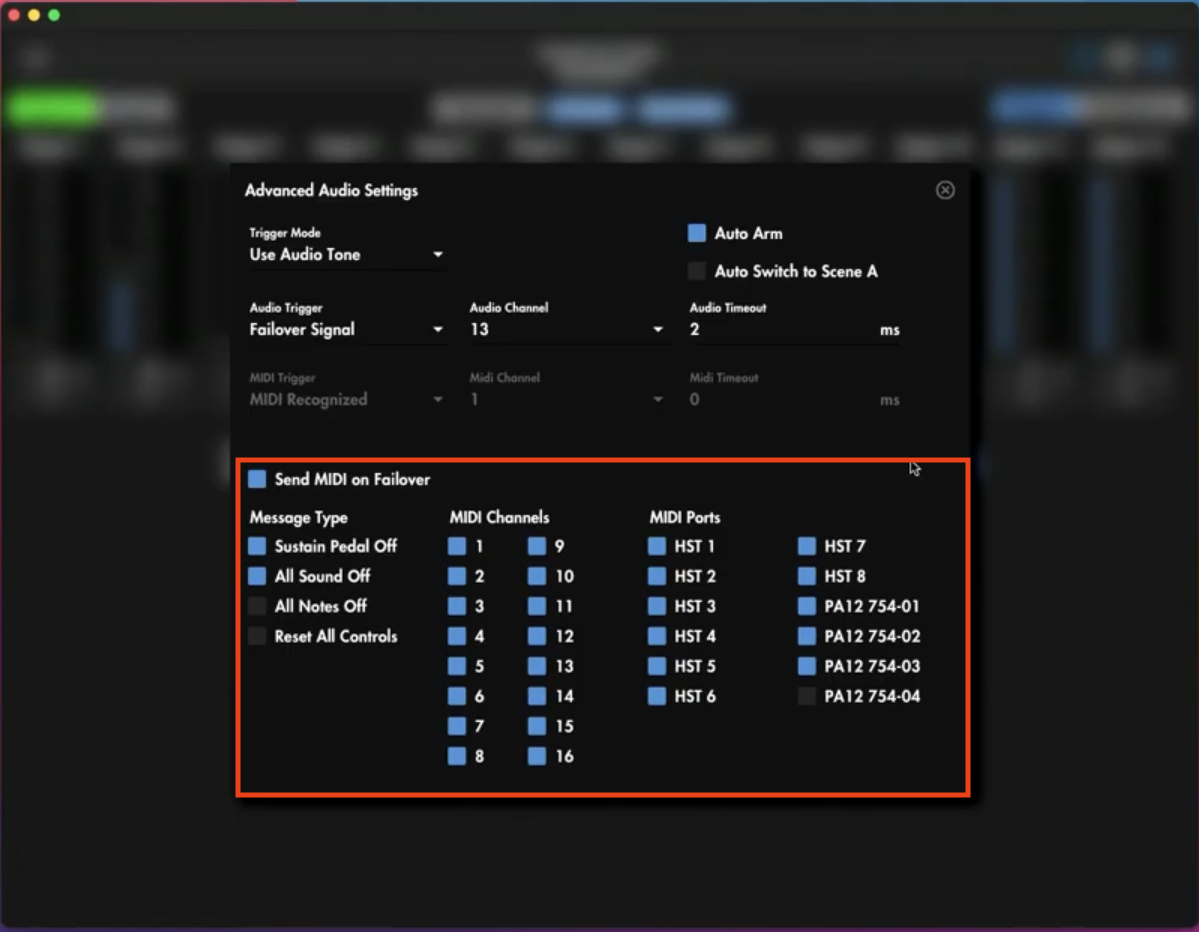Disable the Auto Arm checkbox
Image resolution: width=1199 pixels, height=932 pixels.
(x=697, y=232)
